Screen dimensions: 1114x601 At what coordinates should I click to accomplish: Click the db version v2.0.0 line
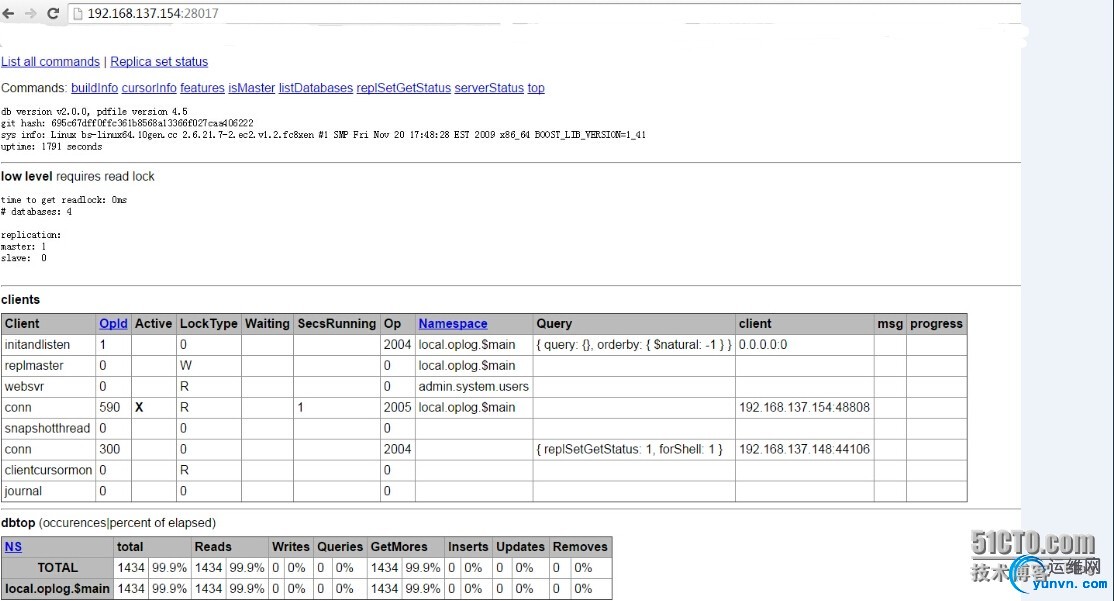[x=94, y=112]
